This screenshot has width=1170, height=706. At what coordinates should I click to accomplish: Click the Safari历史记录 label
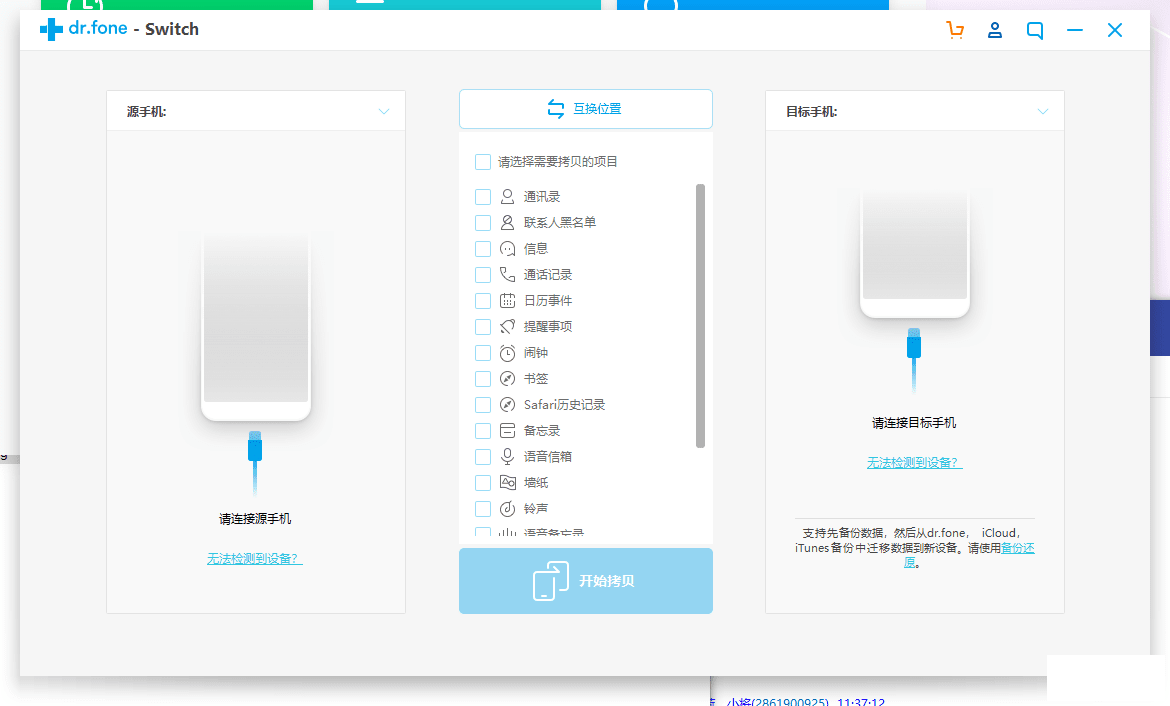[x=564, y=404]
